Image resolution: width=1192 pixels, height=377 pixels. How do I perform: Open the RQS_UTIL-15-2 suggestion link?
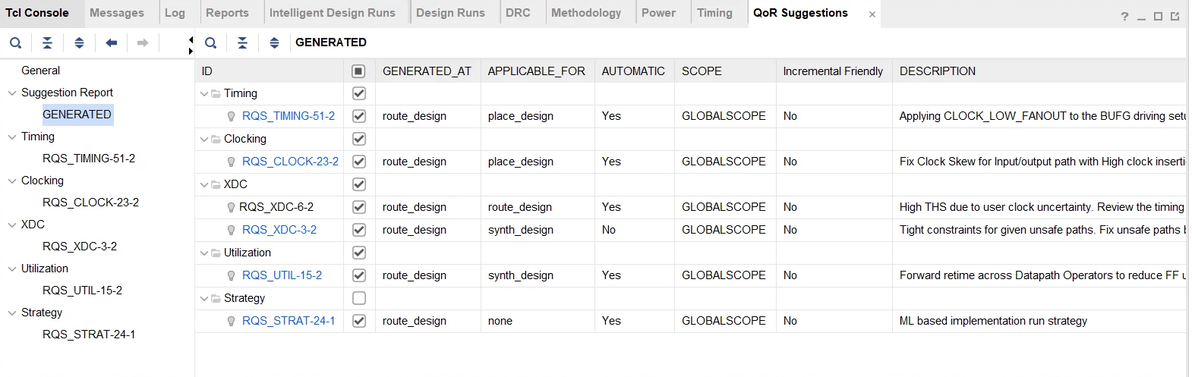coord(282,275)
